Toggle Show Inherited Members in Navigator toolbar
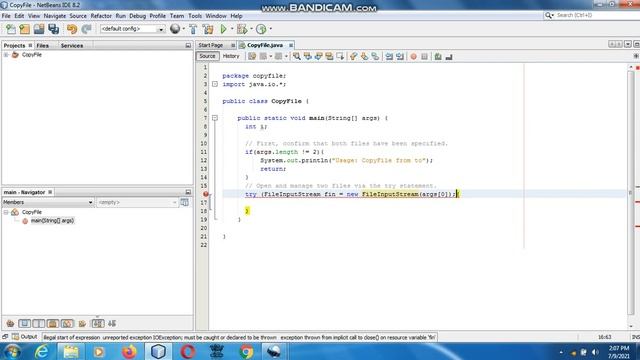This screenshot has width=640, height=360. tap(10, 324)
